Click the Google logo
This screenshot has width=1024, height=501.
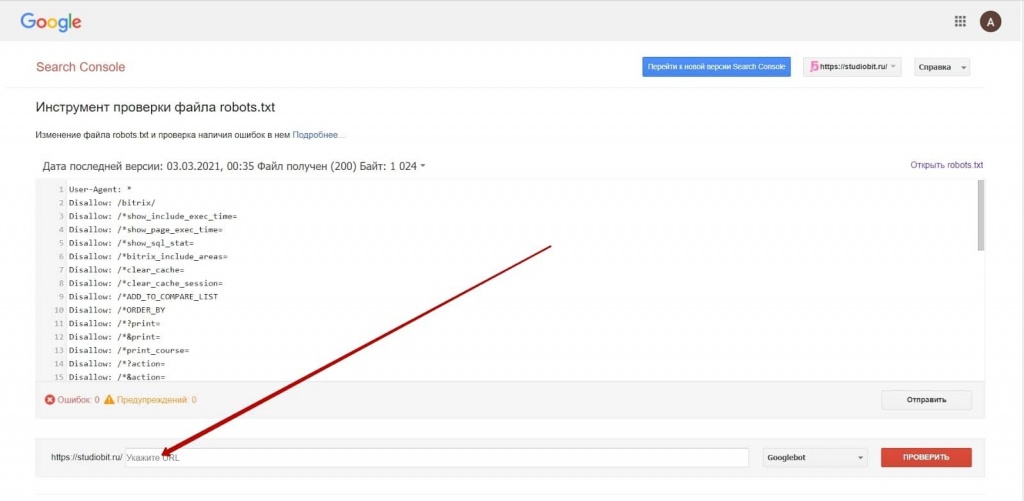[x=51, y=22]
